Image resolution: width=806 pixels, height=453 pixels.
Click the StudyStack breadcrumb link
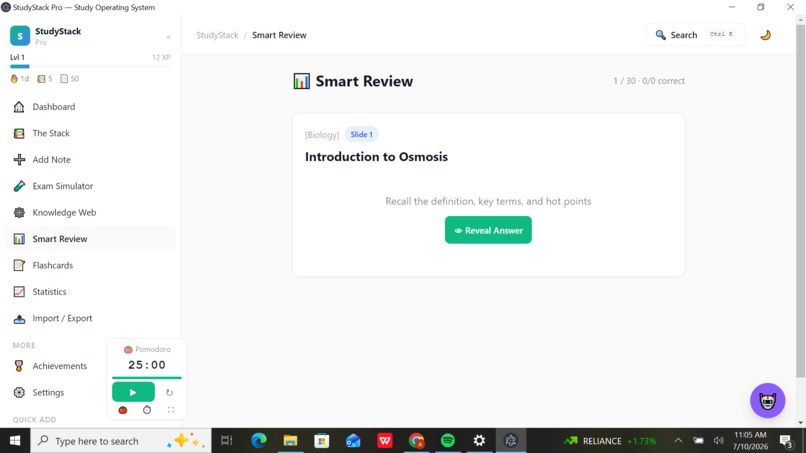click(x=217, y=35)
